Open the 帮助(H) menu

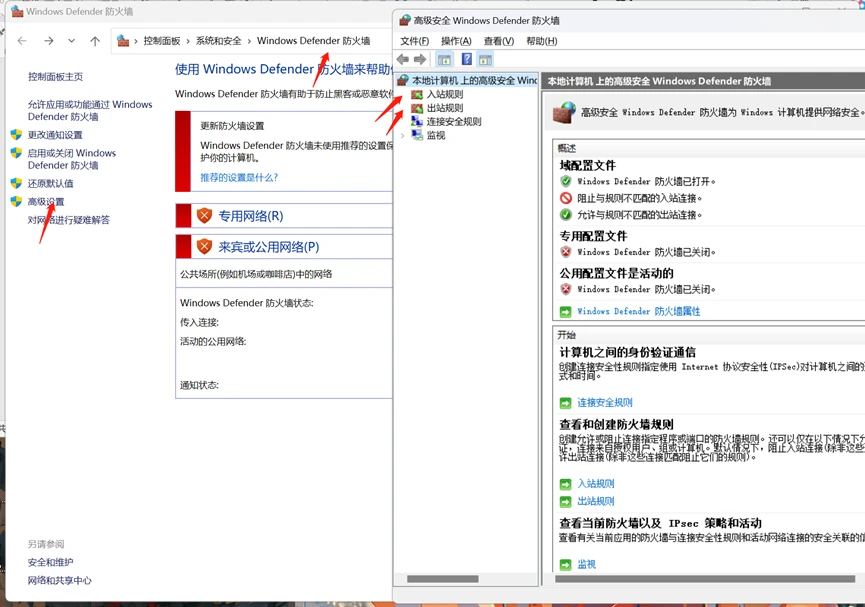tap(542, 41)
